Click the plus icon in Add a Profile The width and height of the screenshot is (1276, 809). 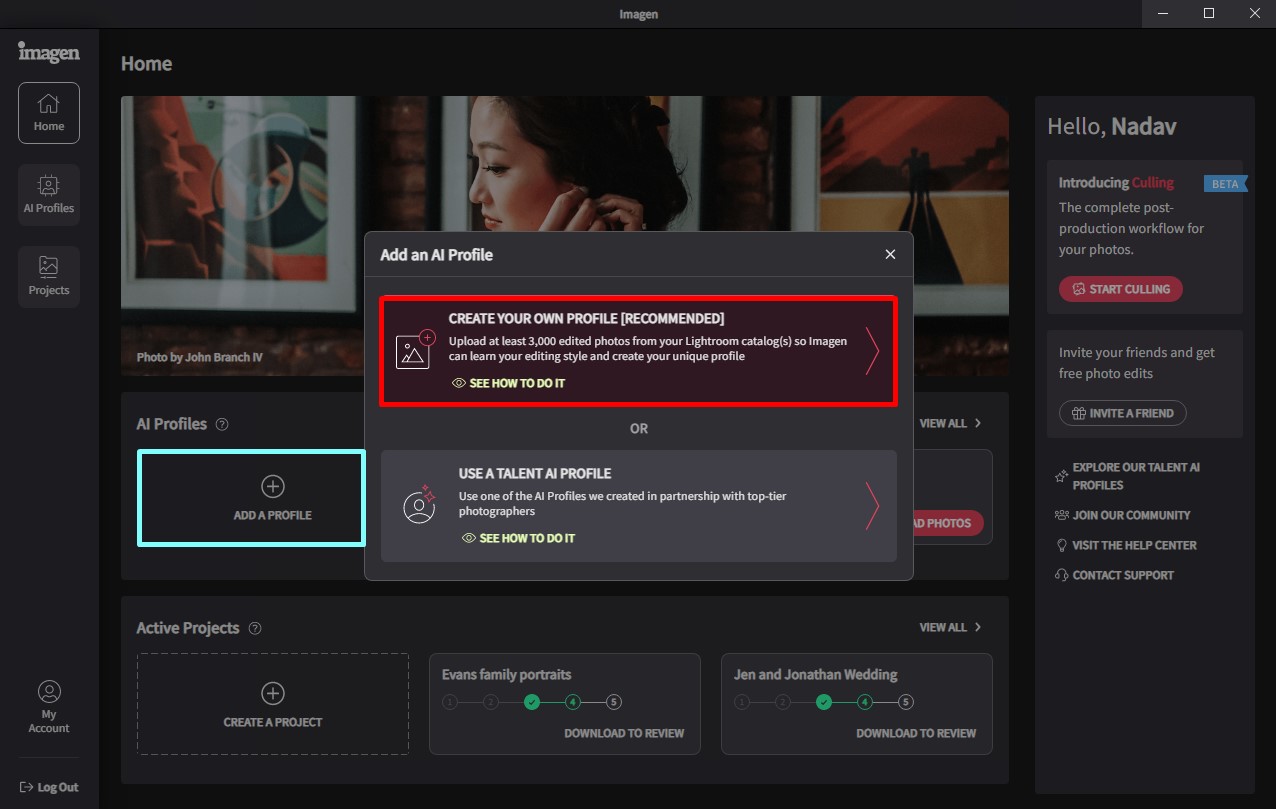tap(273, 486)
